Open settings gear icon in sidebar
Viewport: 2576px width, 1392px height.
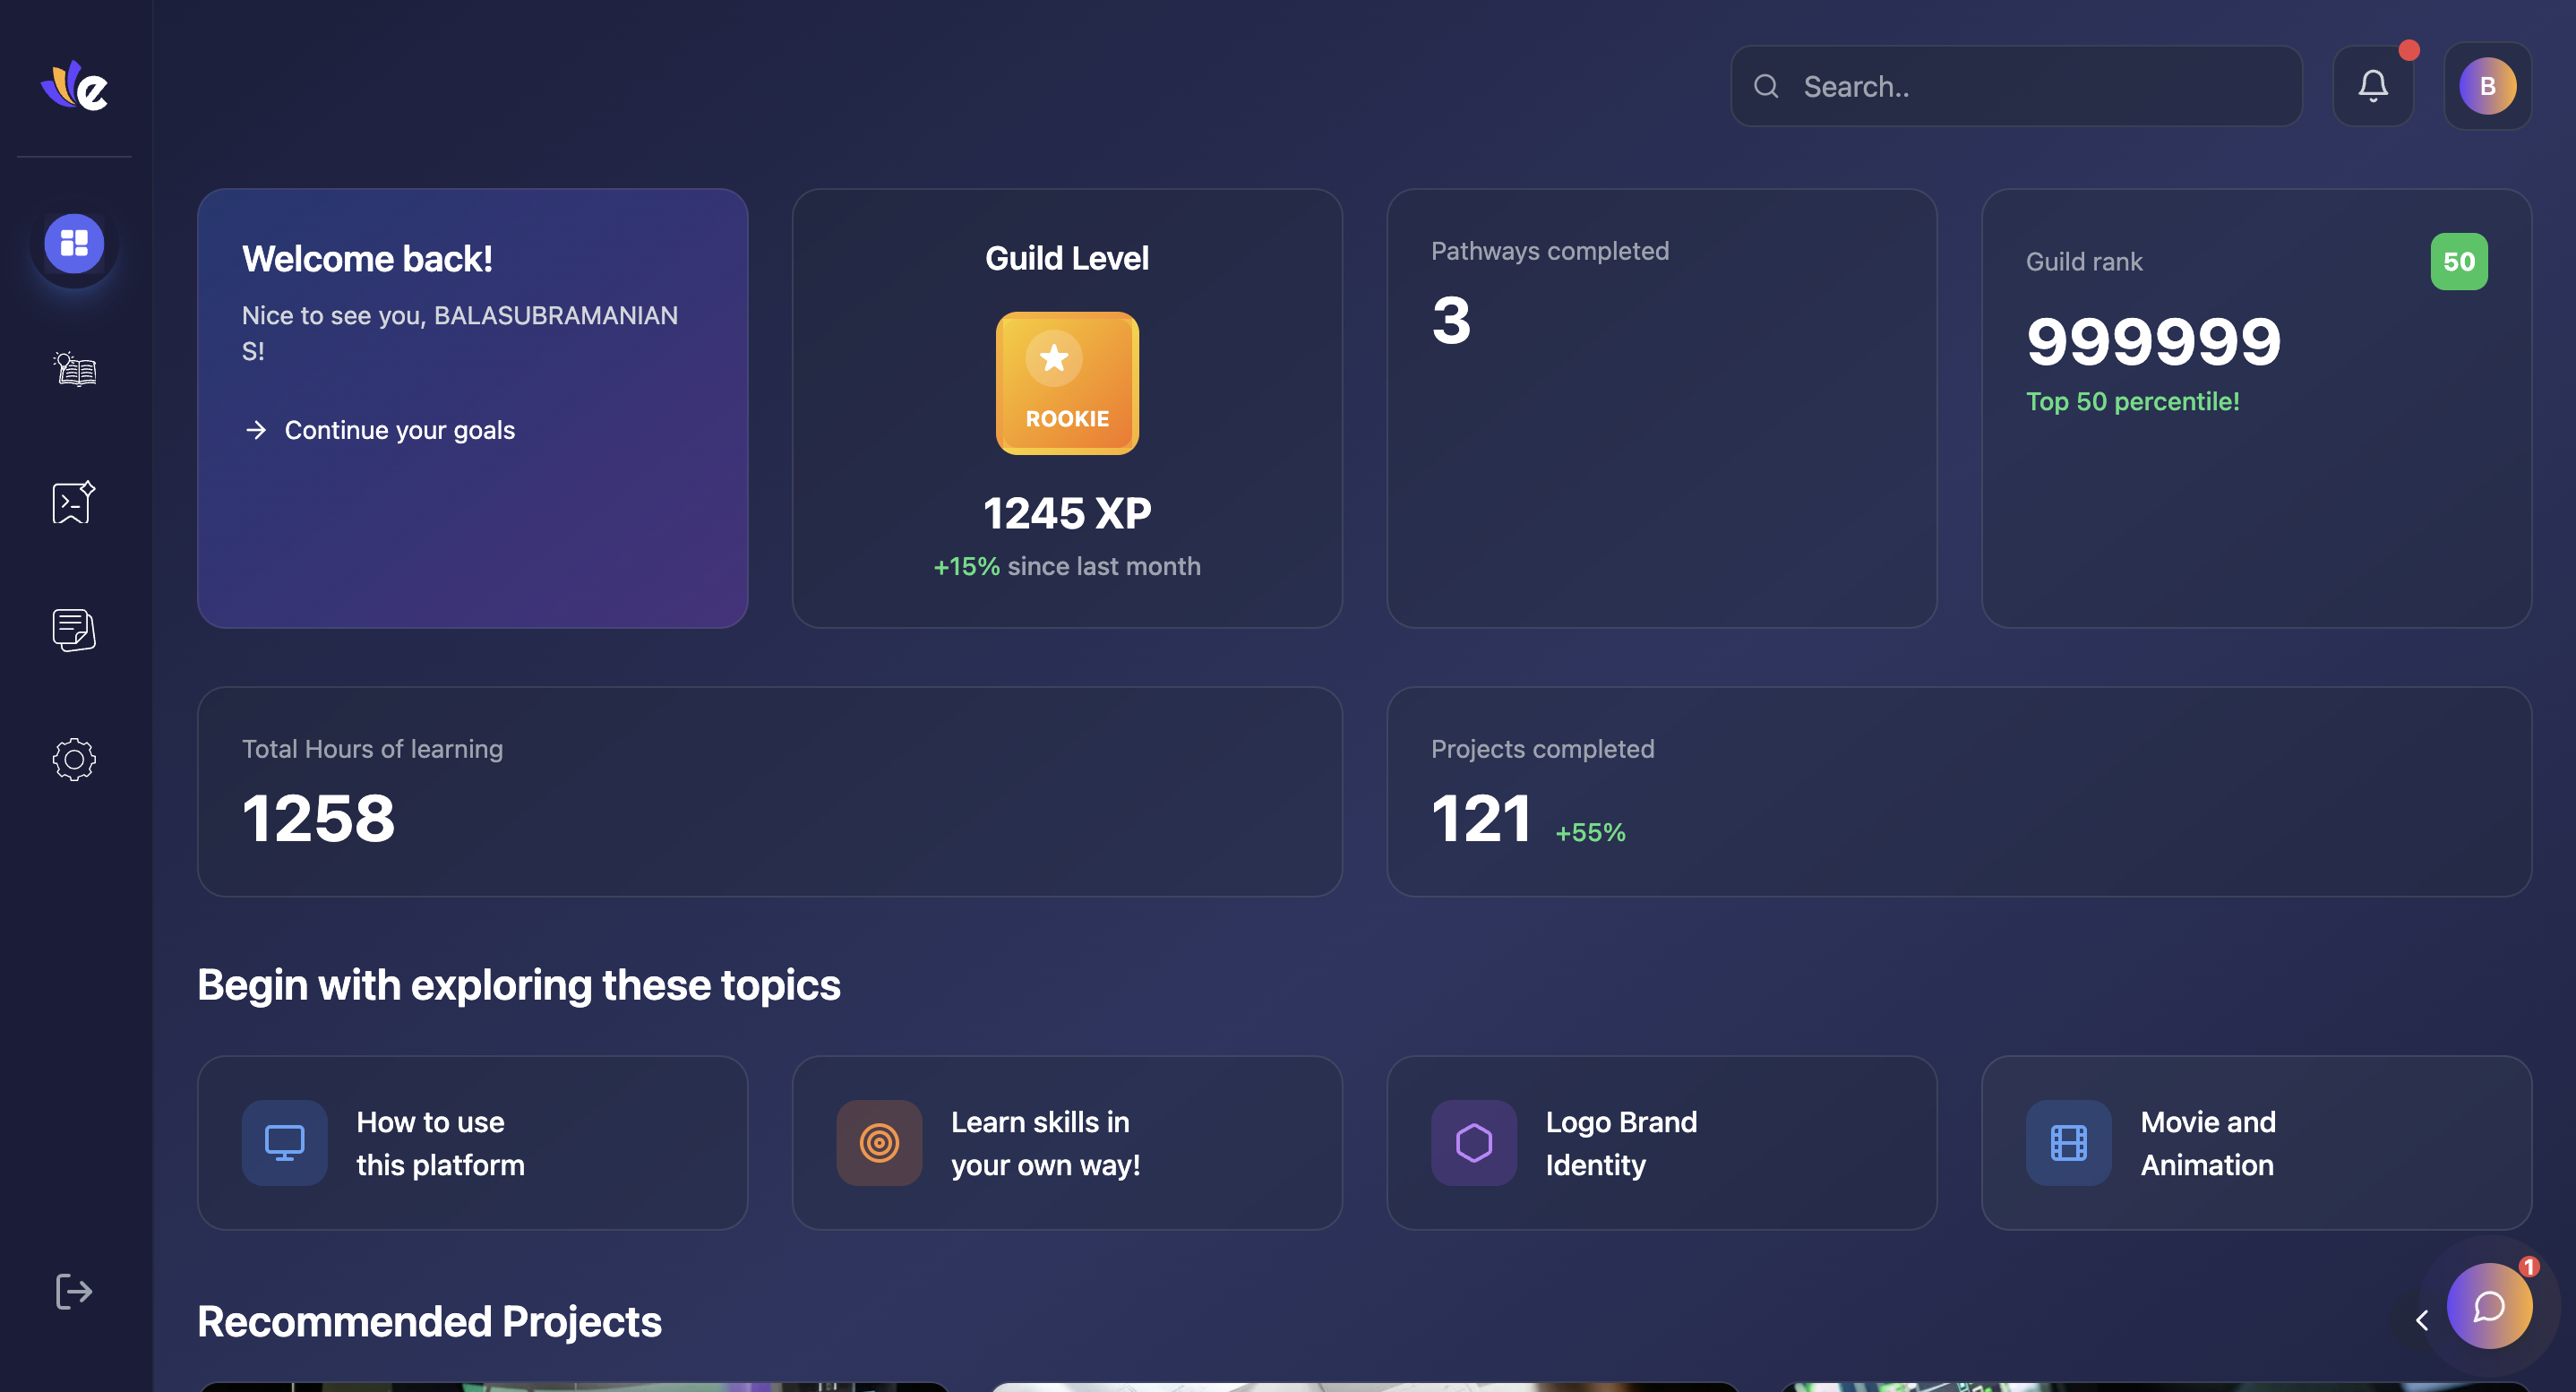[x=74, y=760]
